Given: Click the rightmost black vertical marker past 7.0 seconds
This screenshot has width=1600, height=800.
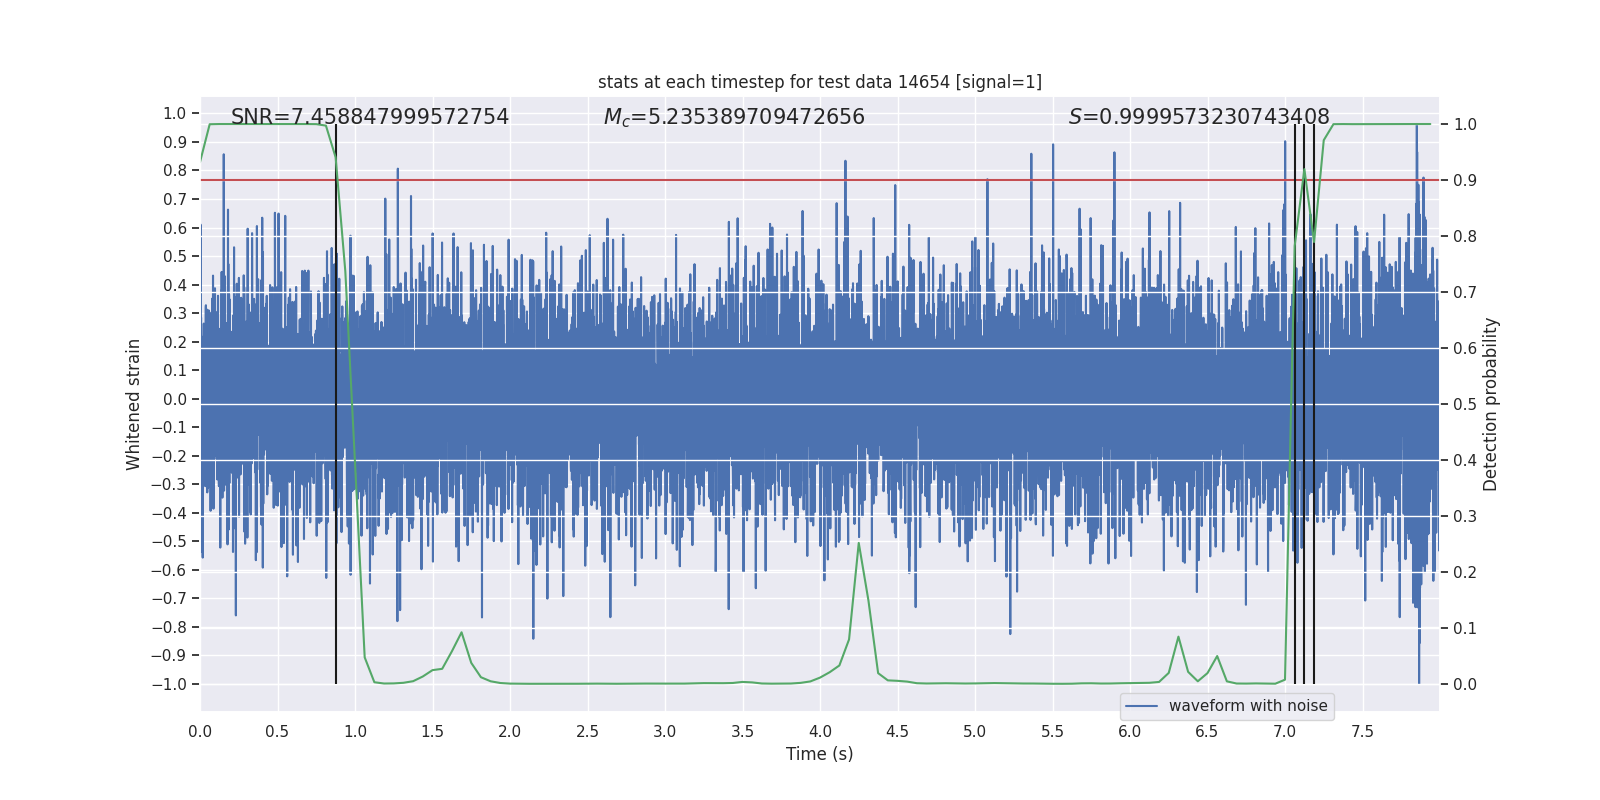Looking at the screenshot, I should click(x=1314, y=404).
